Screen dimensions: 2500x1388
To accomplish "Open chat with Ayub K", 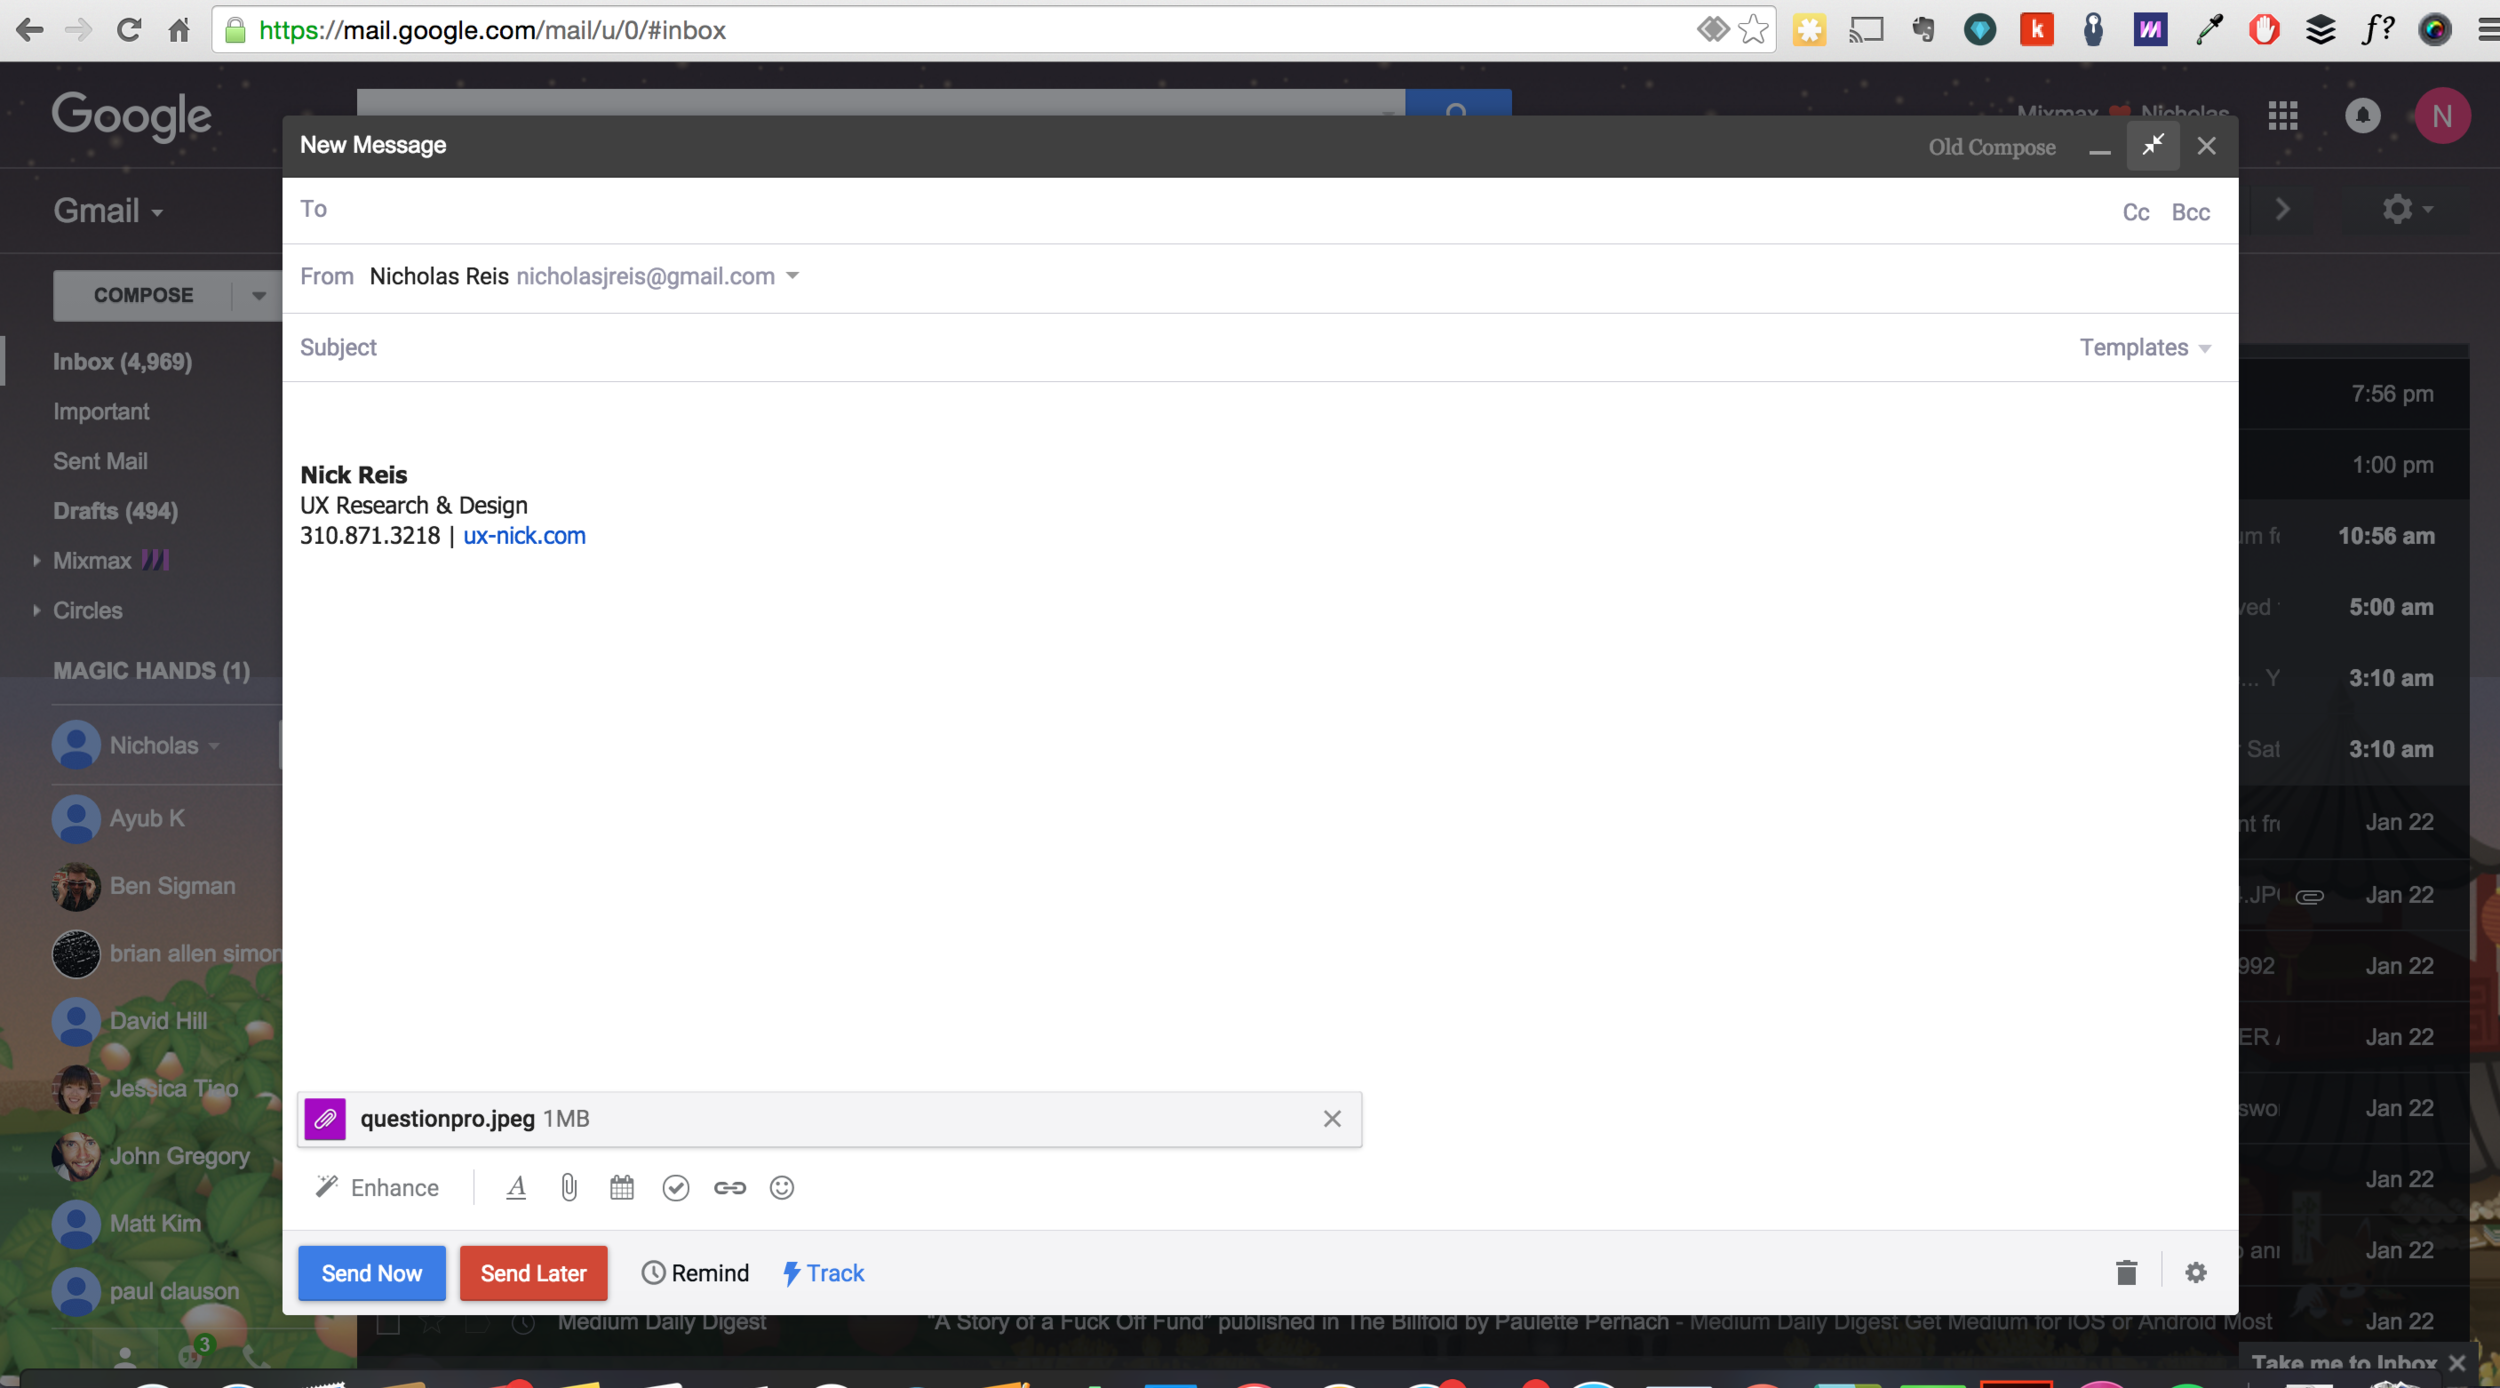I will click(x=147, y=818).
